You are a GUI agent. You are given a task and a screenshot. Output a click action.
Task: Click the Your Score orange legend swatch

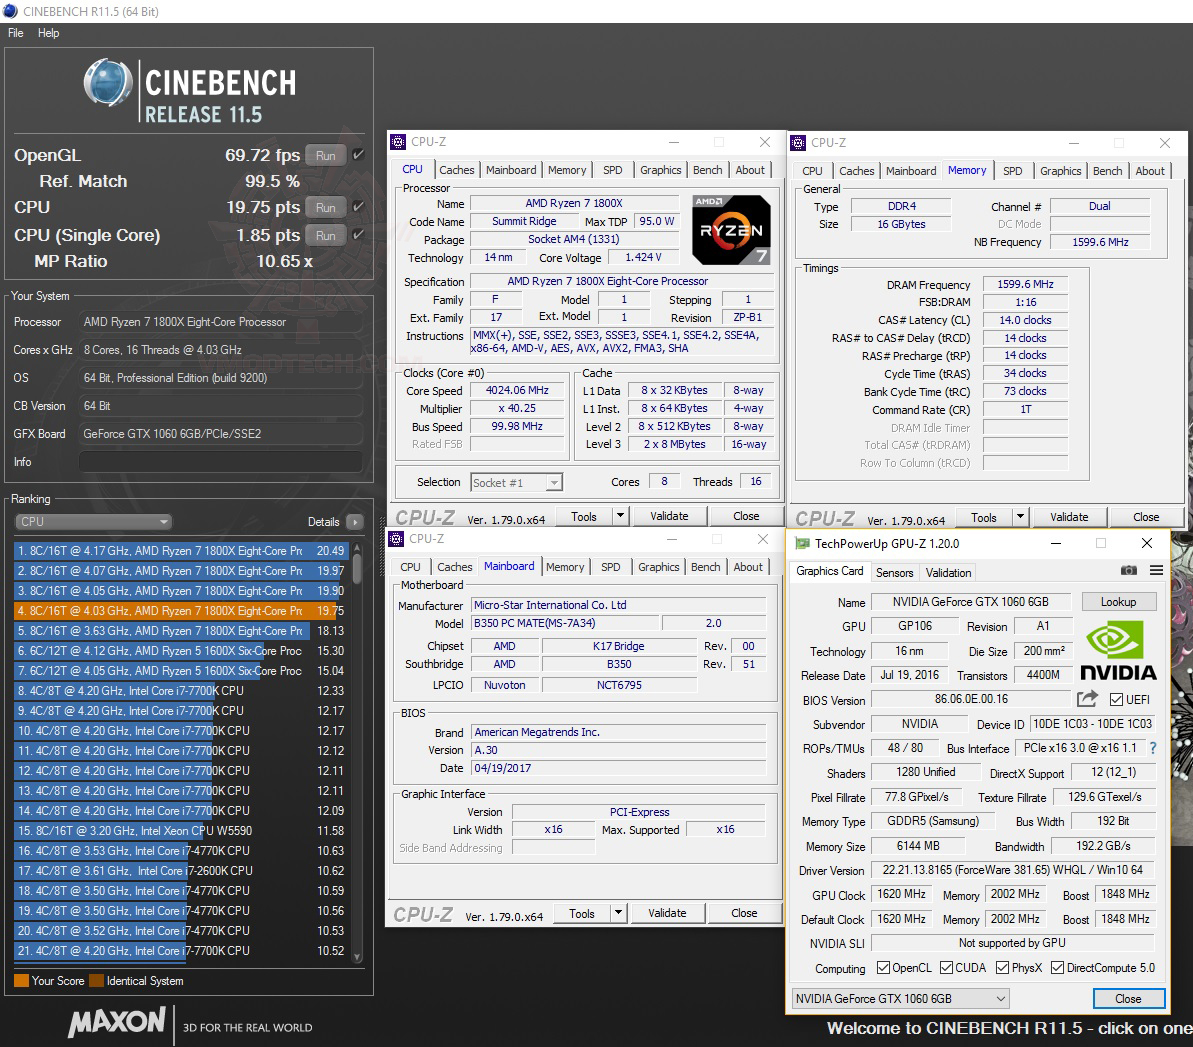(21, 981)
